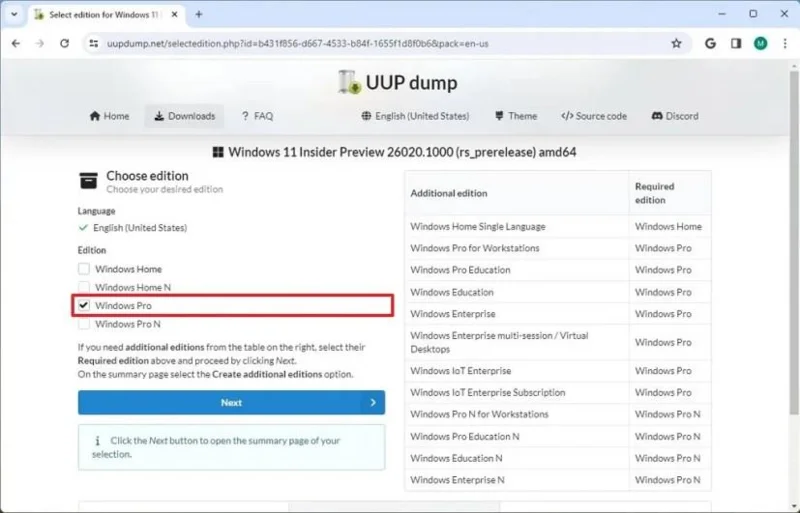The width and height of the screenshot is (800, 513).
Task: Open the browser side panel
Action: click(x=736, y=43)
